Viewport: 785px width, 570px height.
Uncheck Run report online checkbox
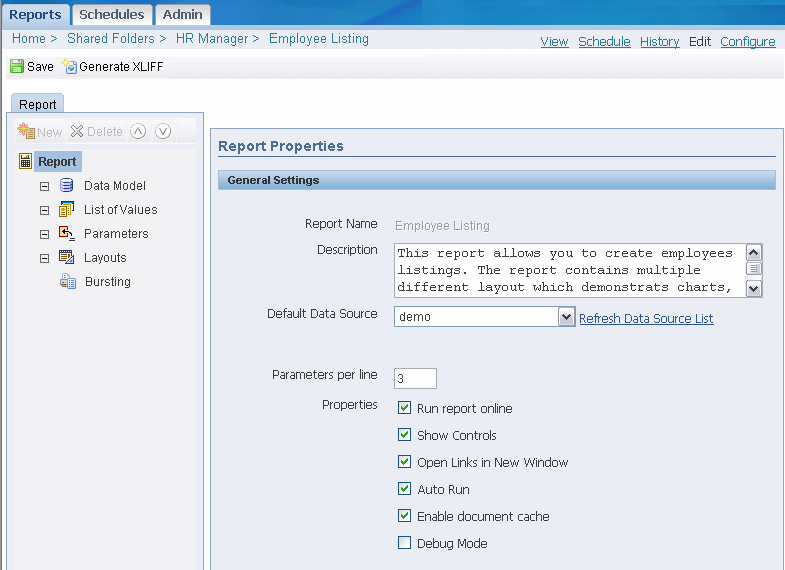[404, 408]
